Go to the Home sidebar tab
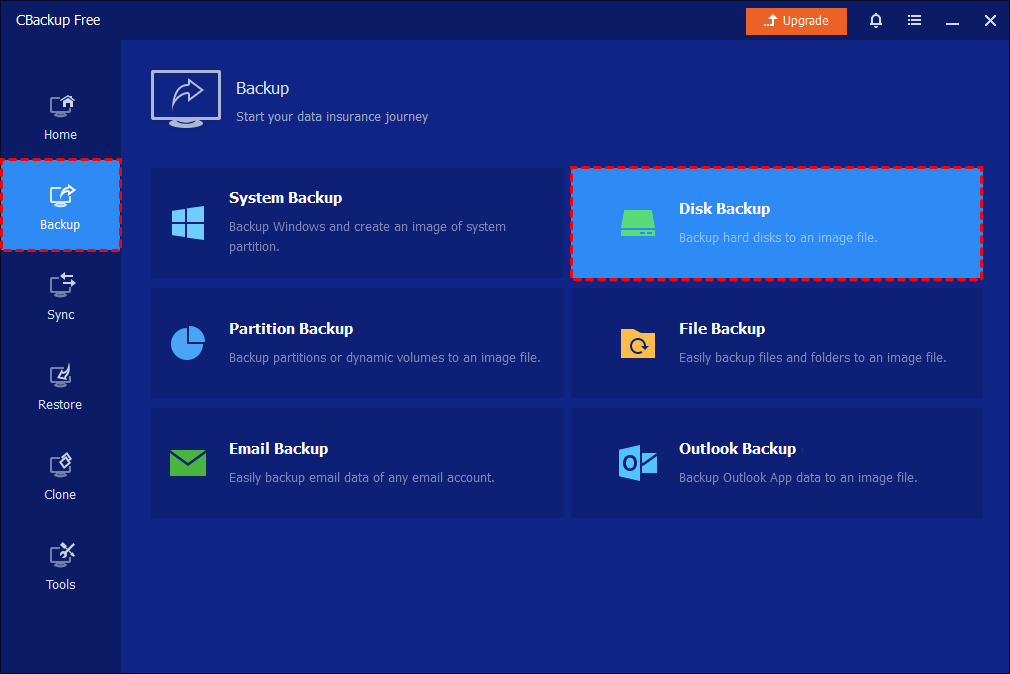The width and height of the screenshot is (1010, 674). [60, 117]
